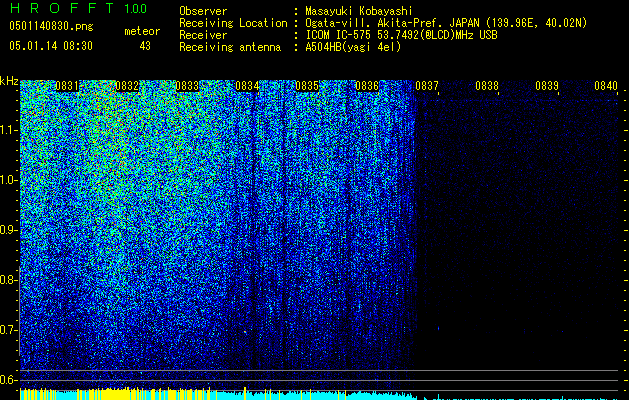Click the Receiving Location value text
This screenshot has height=400, width=629.
coord(446,23)
